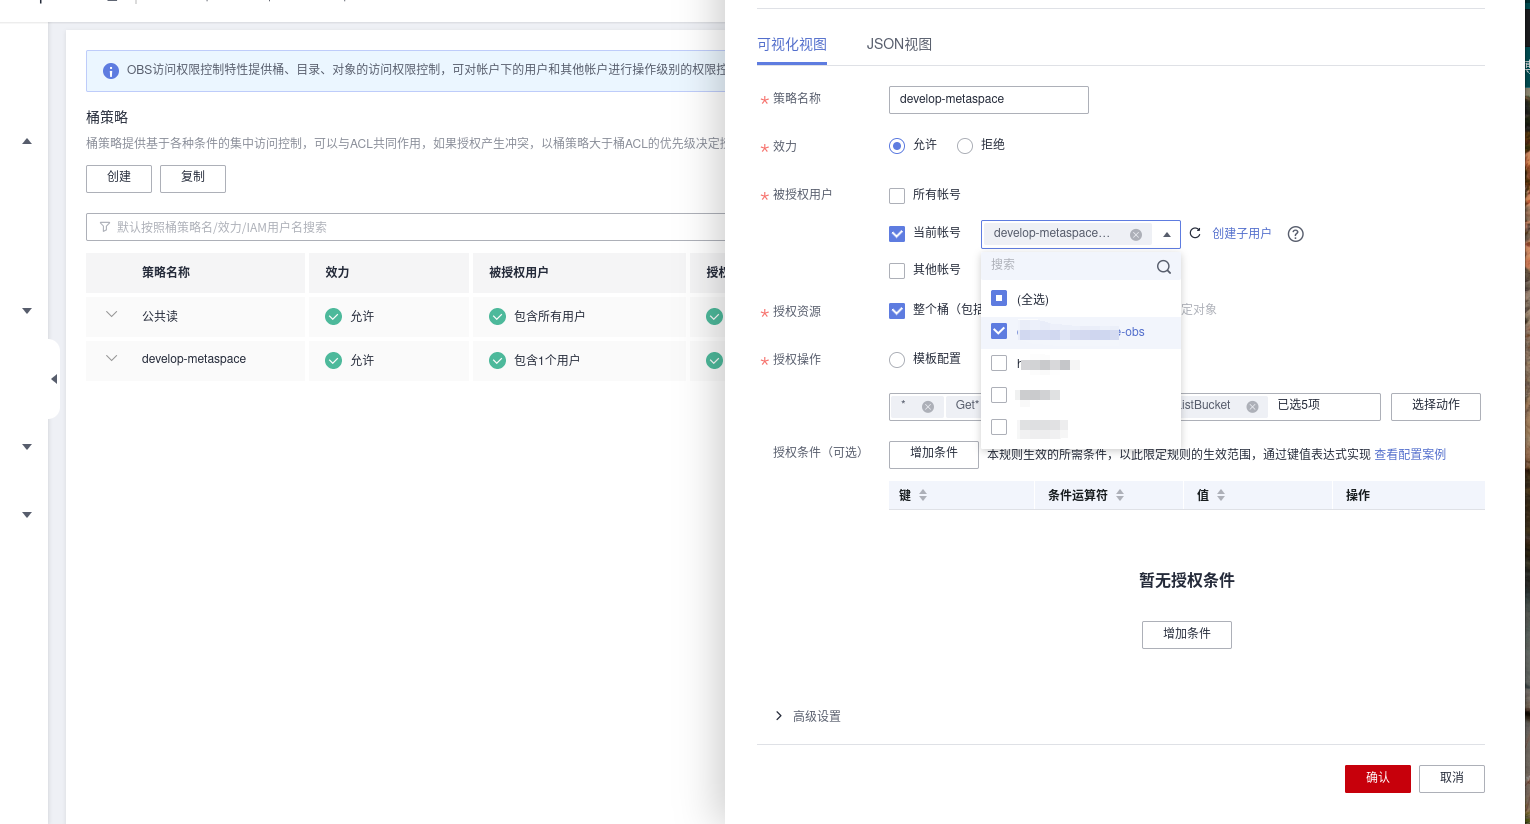Image resolution: width=1530 pixels, height=824 pixels.
Task: Check the last user in dropdown list
Action: (999, 427)
